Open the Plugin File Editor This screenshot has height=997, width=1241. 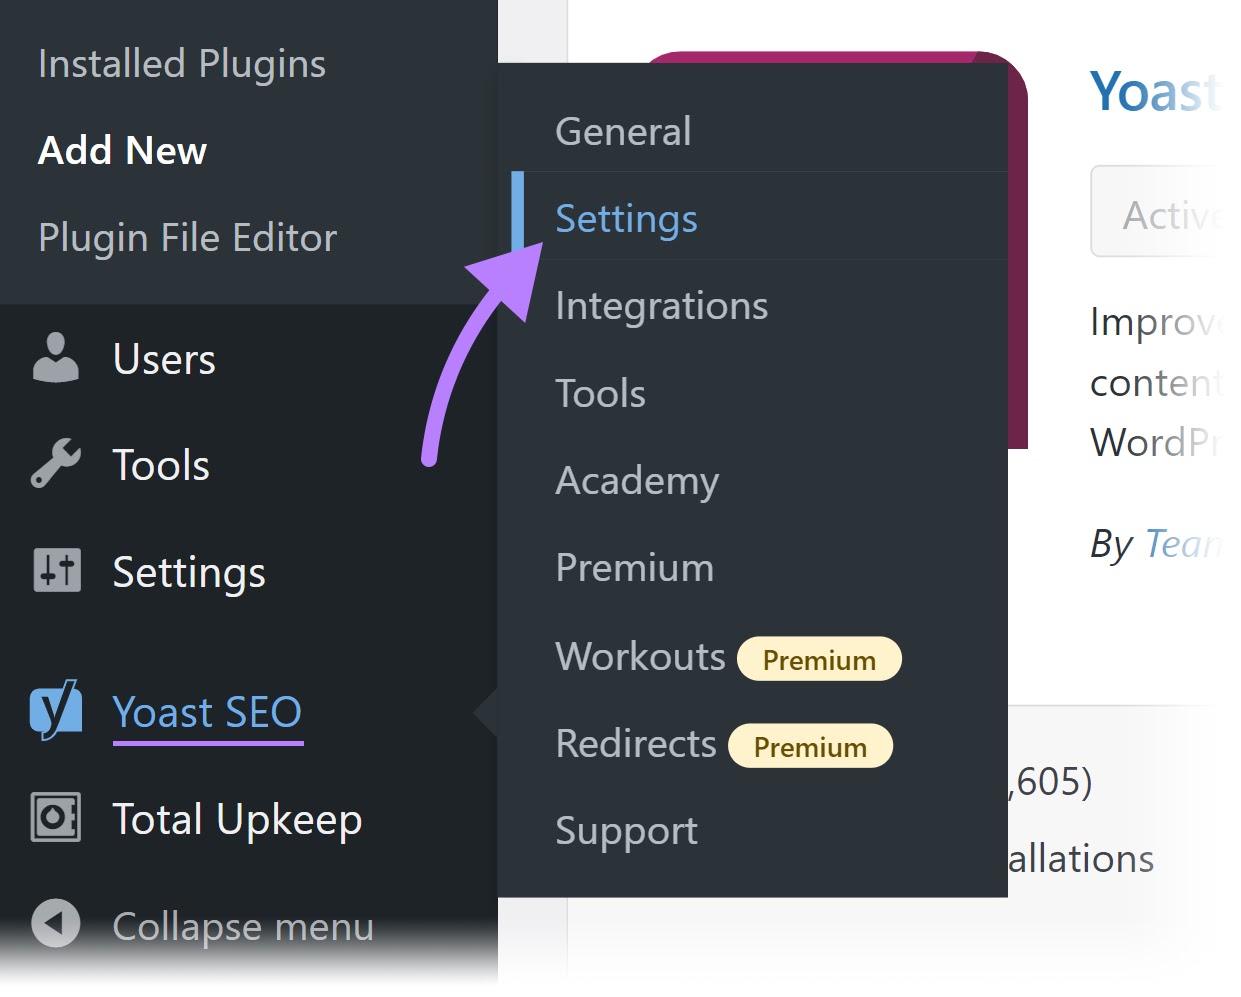point(187,238)
